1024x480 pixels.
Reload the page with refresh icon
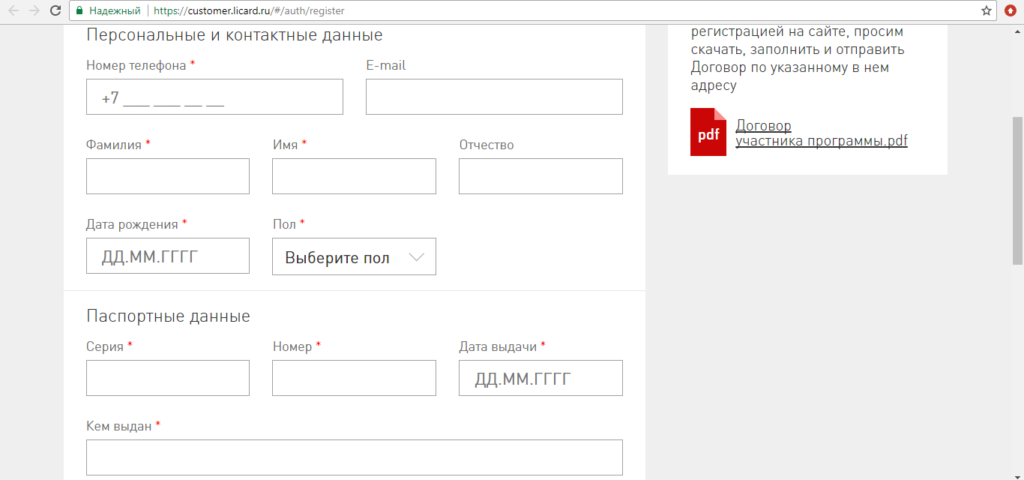point(56,10)
